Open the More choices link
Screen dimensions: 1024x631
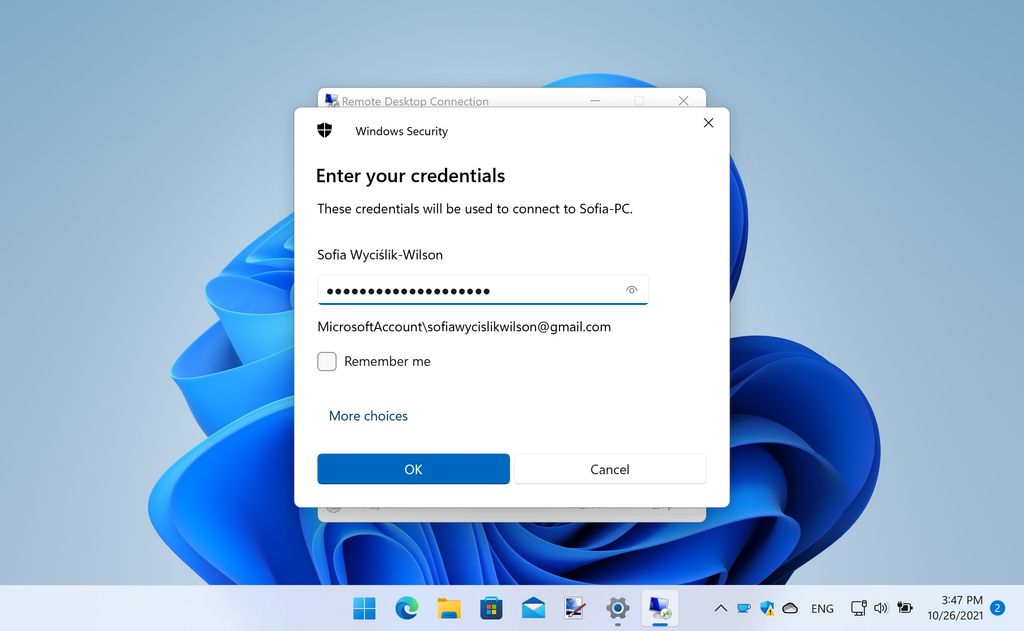368,415
